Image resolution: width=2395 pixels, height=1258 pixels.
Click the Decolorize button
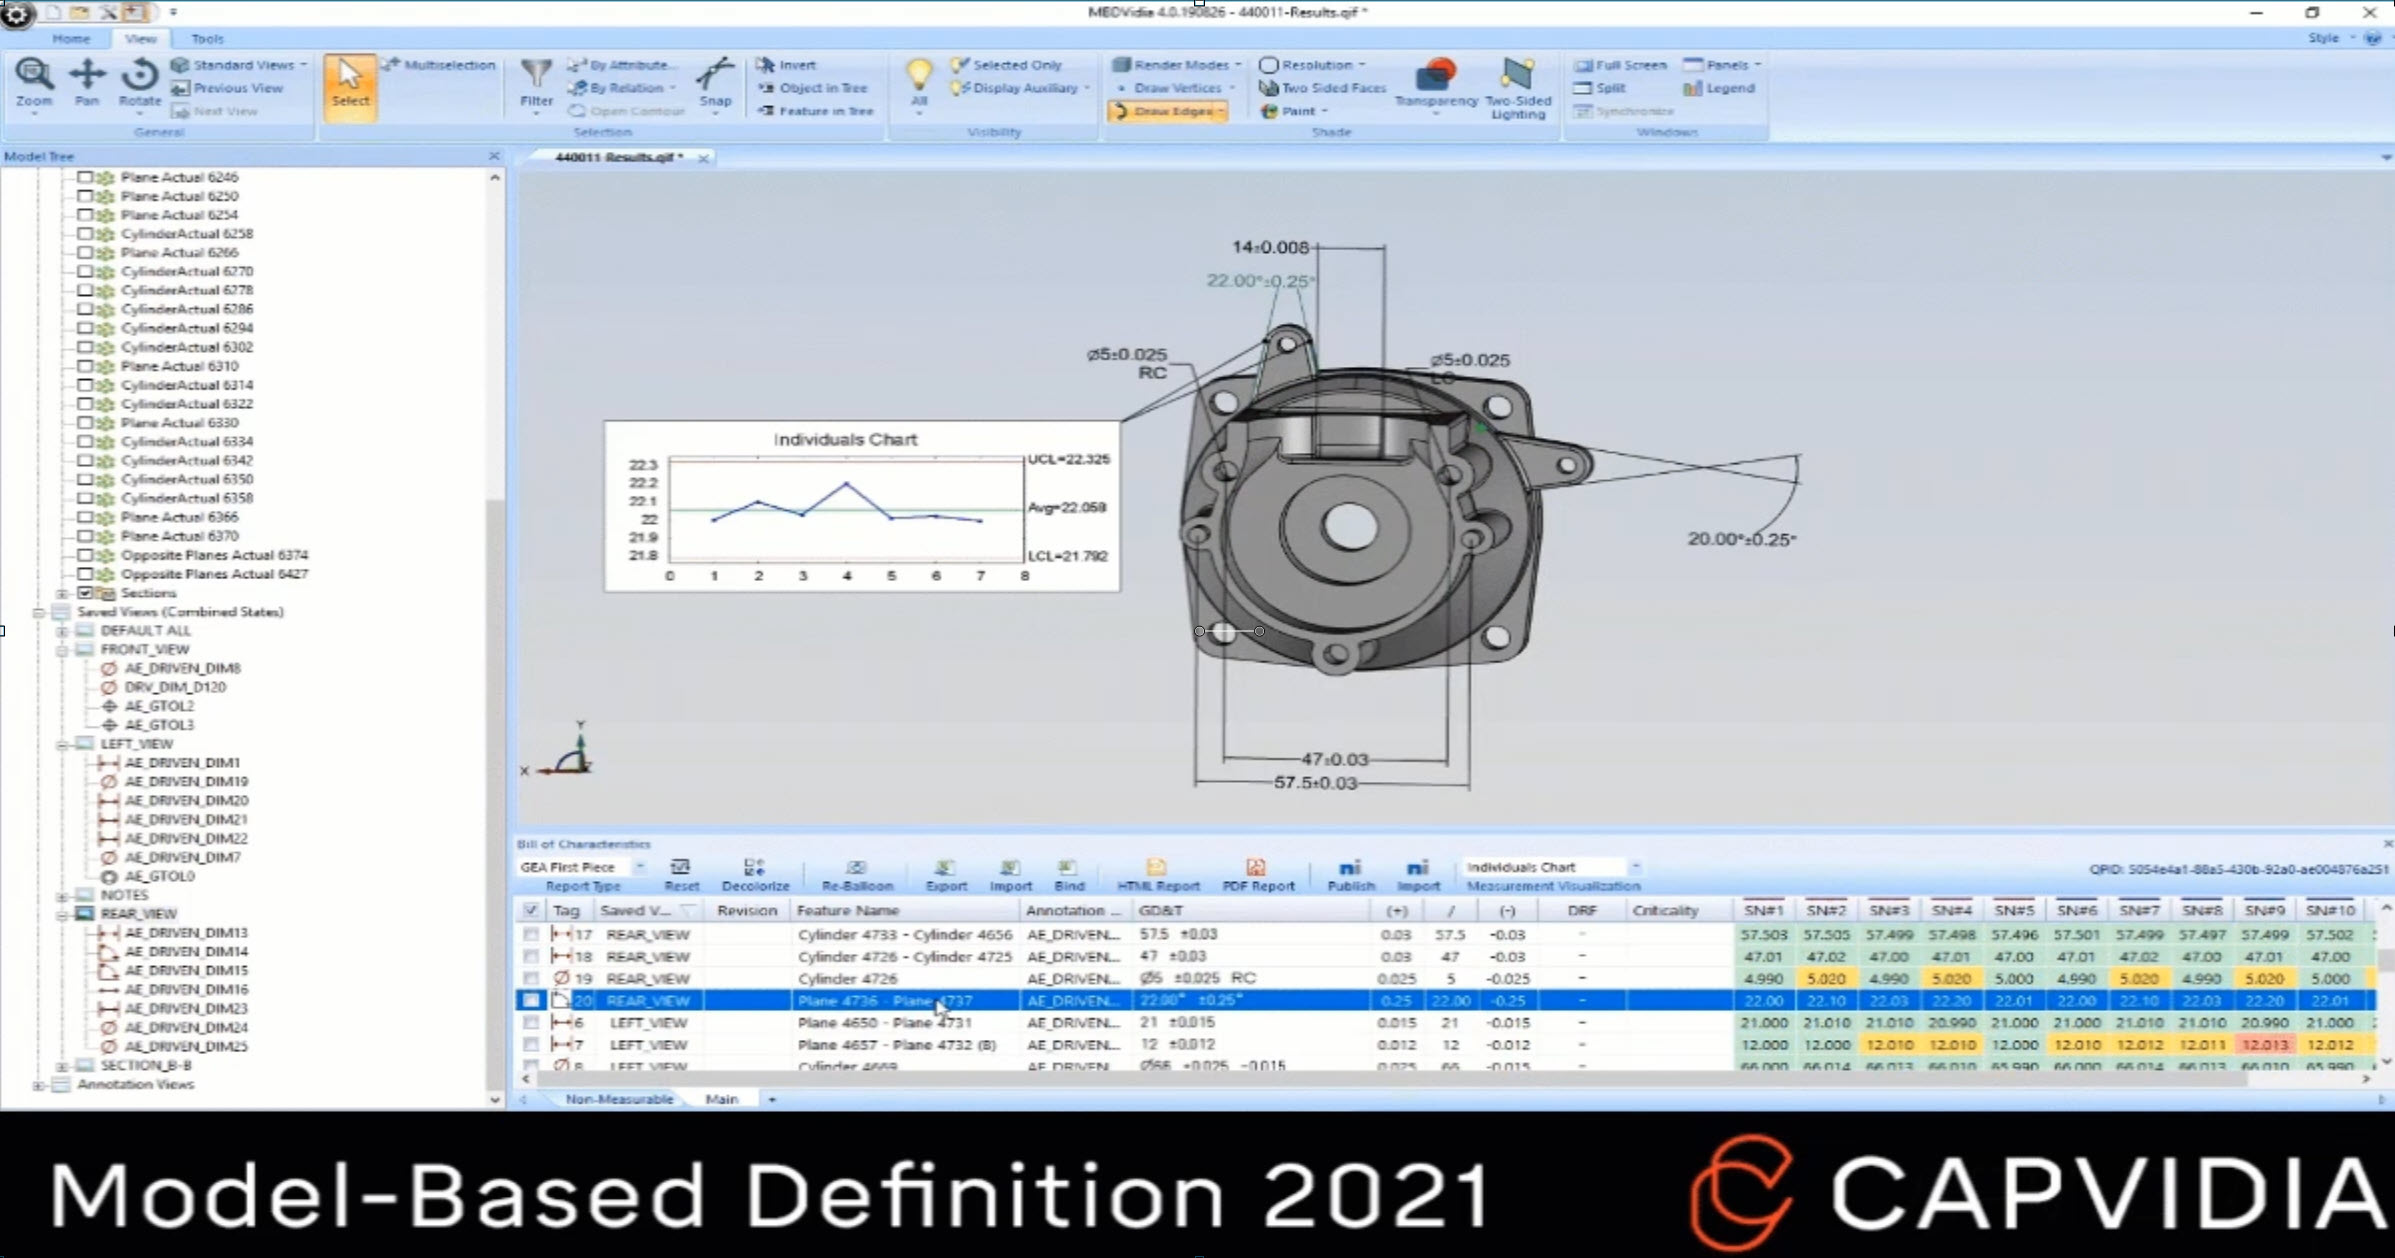point(755,870)
